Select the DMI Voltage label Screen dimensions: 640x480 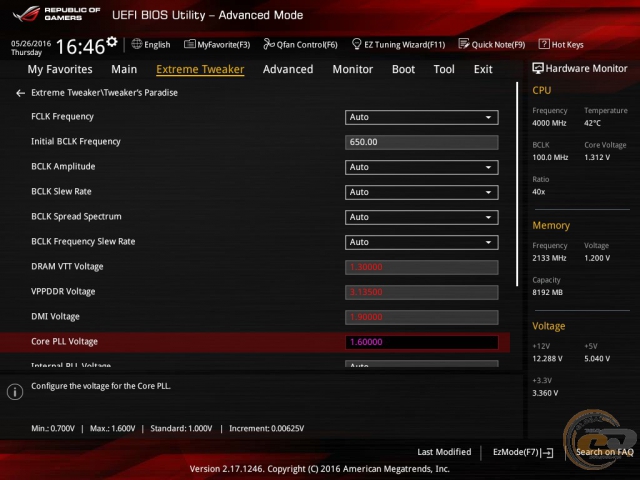click(56, 316)
